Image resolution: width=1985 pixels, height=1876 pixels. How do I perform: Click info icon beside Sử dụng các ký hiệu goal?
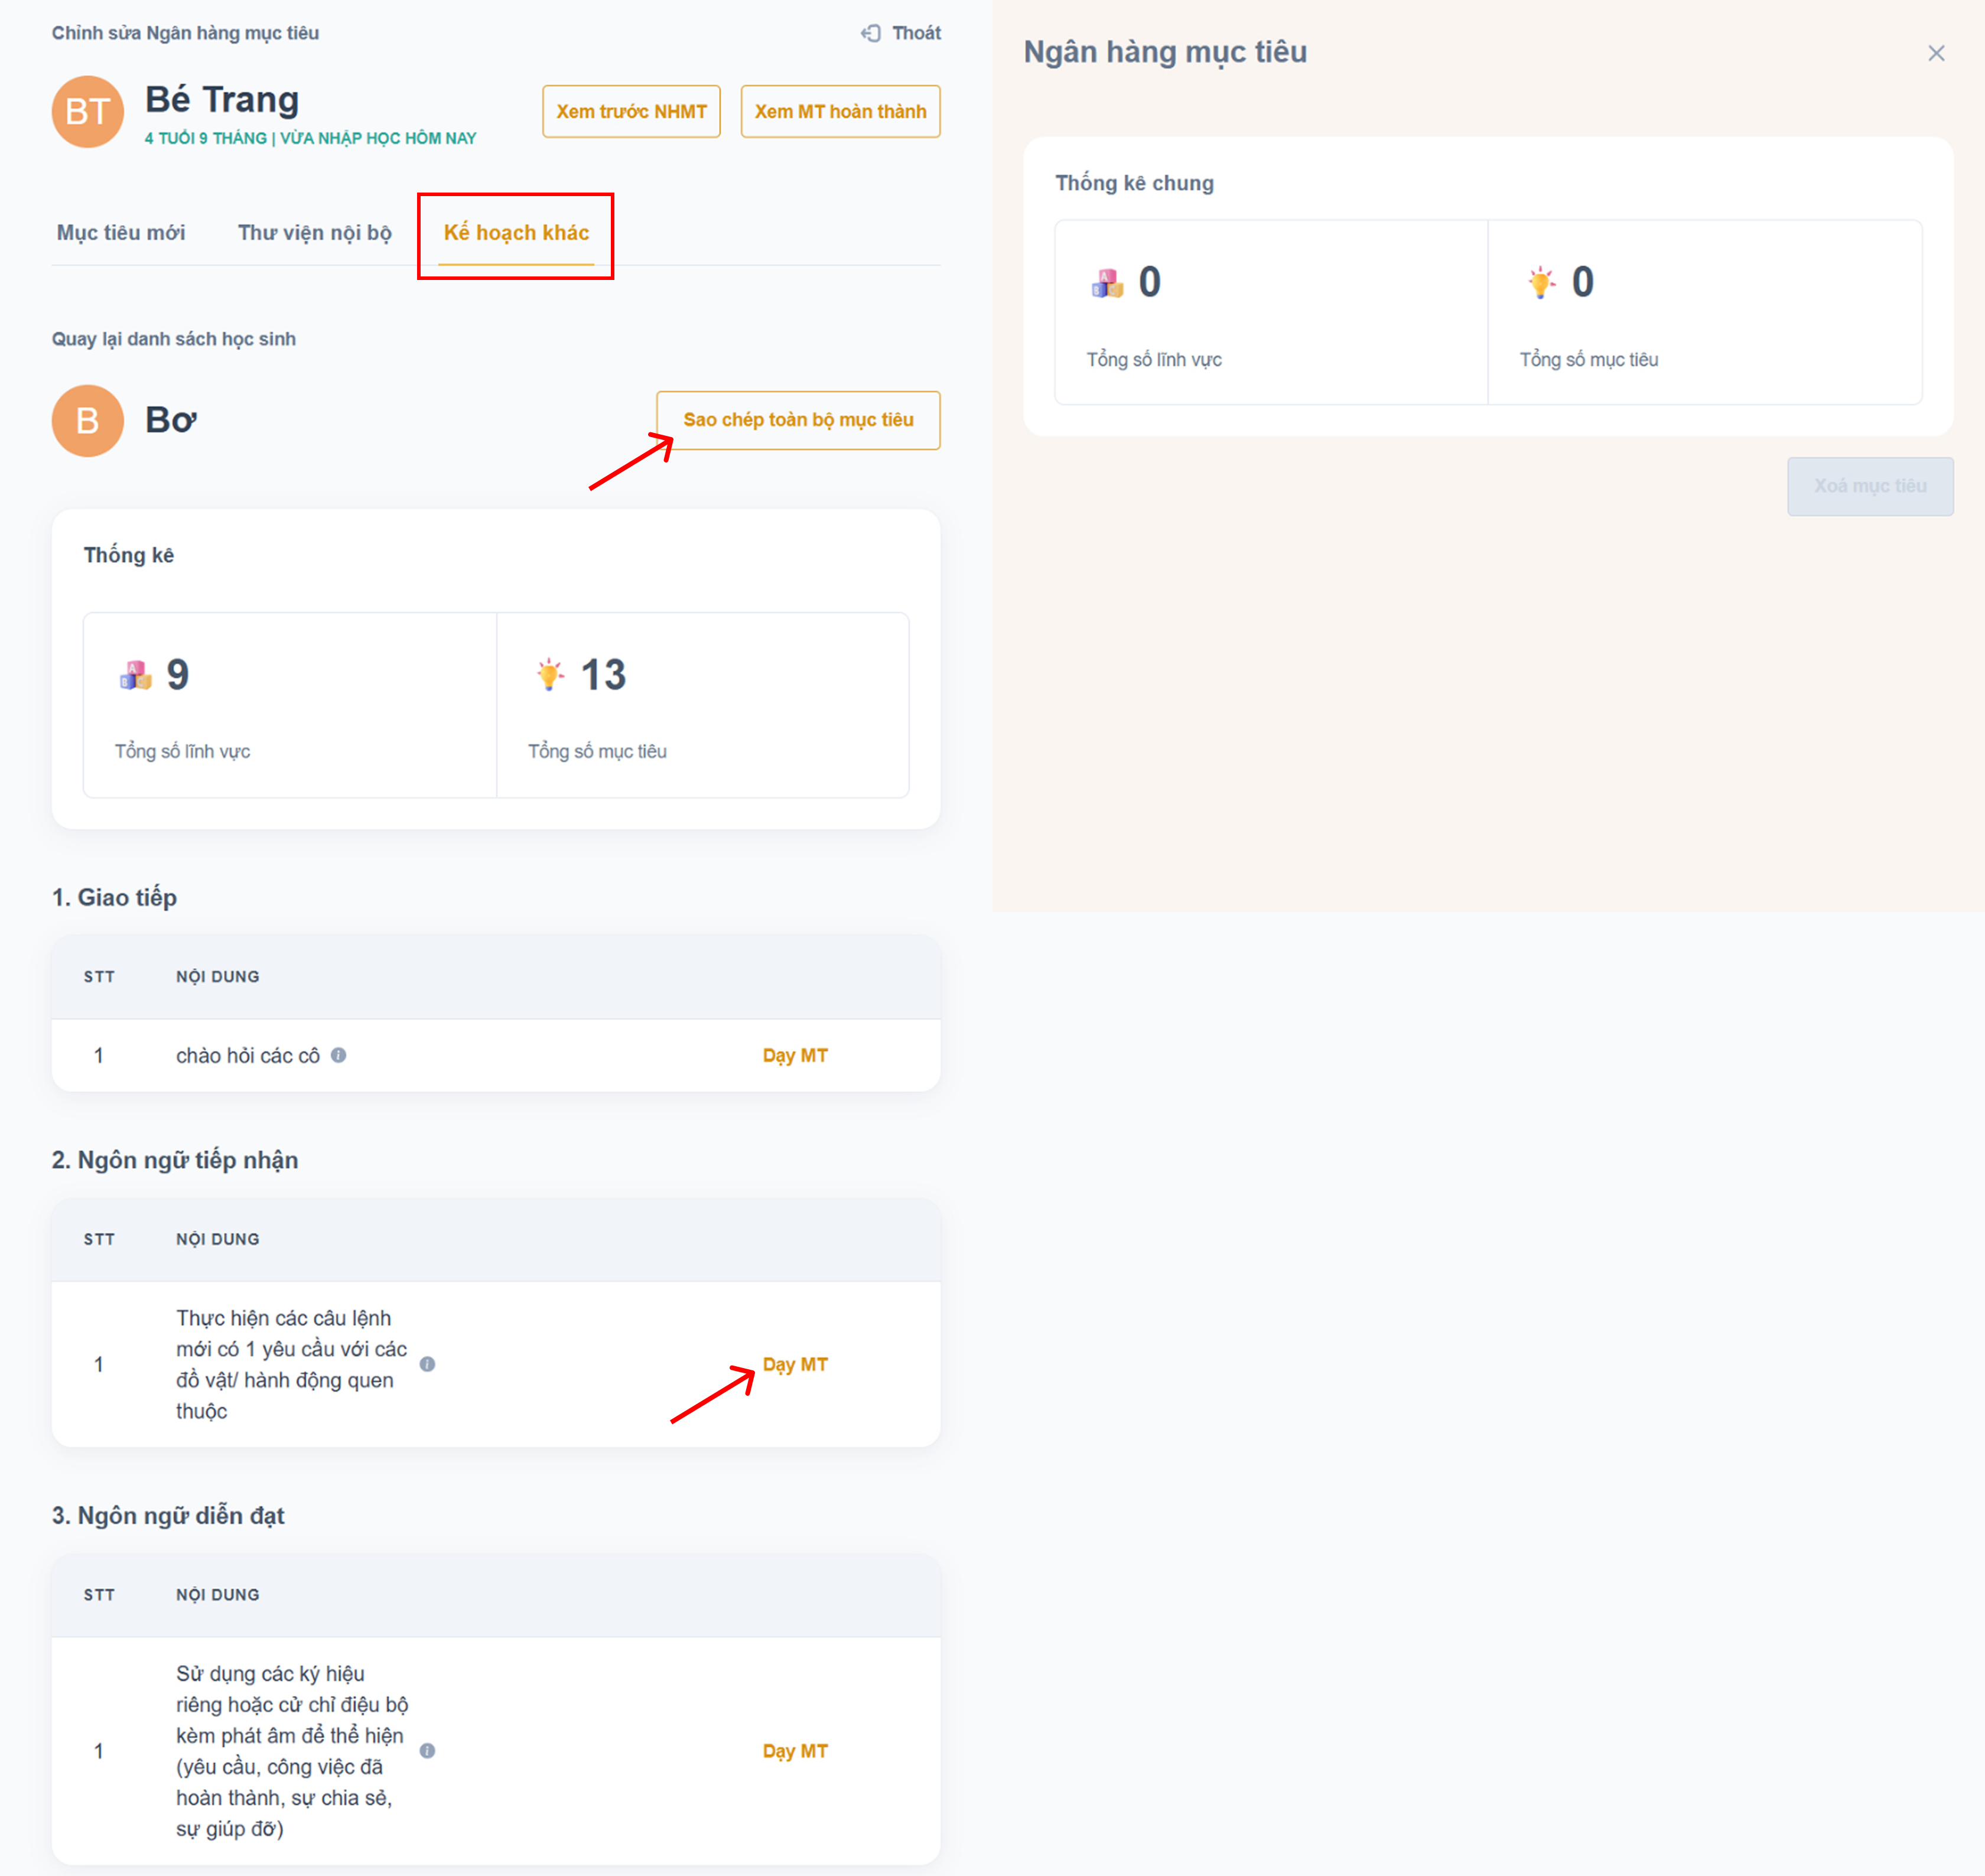tap(427, 1750)
